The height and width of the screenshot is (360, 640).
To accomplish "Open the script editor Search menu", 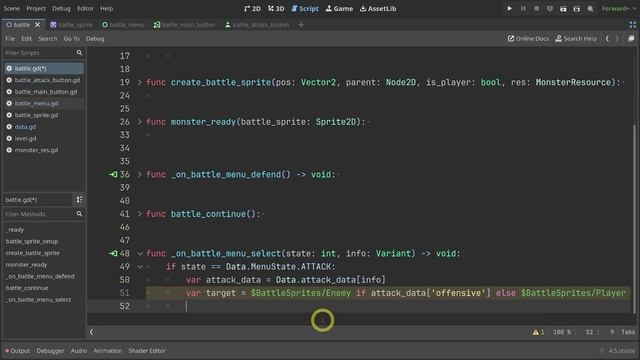I will pos(48,38).
